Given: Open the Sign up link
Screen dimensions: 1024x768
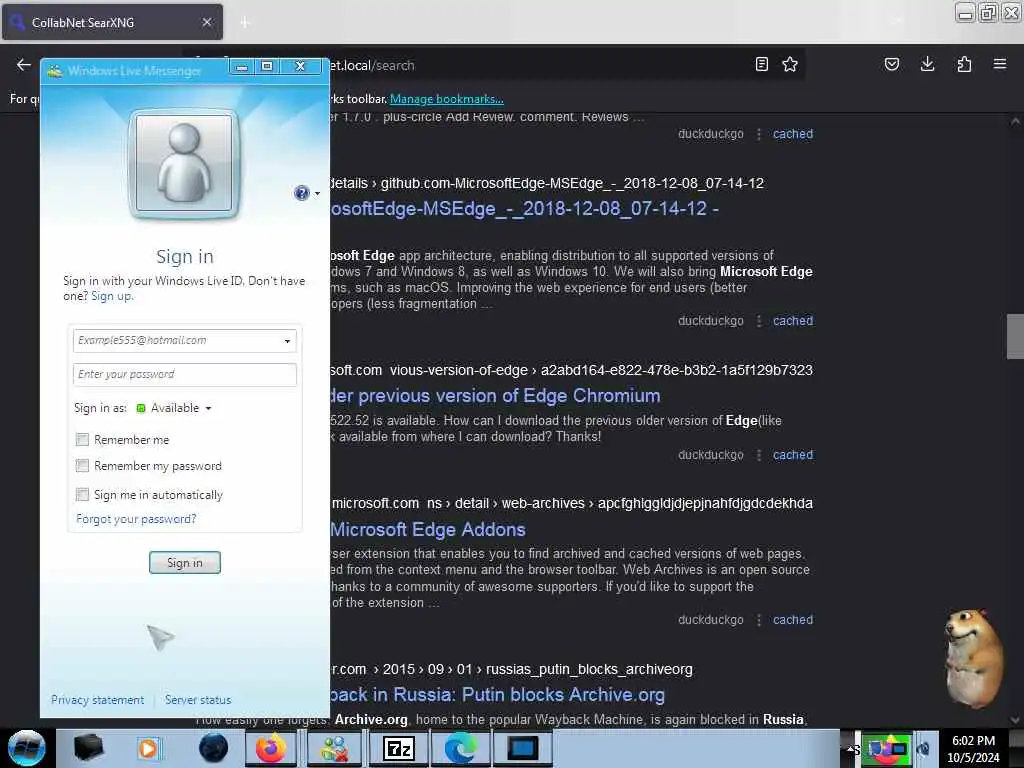Looking at the screenshot, I should (x=111, y=296).
